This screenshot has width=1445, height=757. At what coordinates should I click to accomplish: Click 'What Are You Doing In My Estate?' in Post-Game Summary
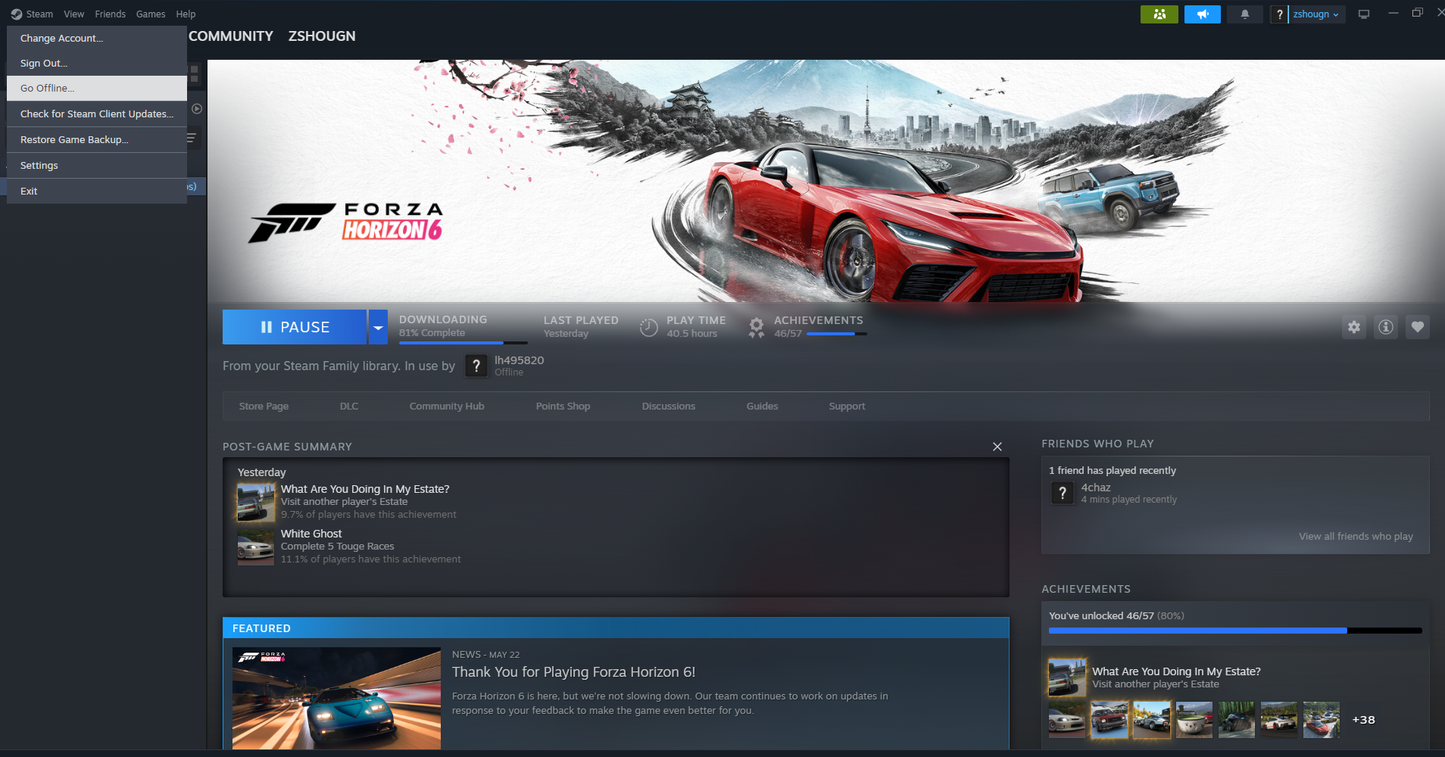365,489
